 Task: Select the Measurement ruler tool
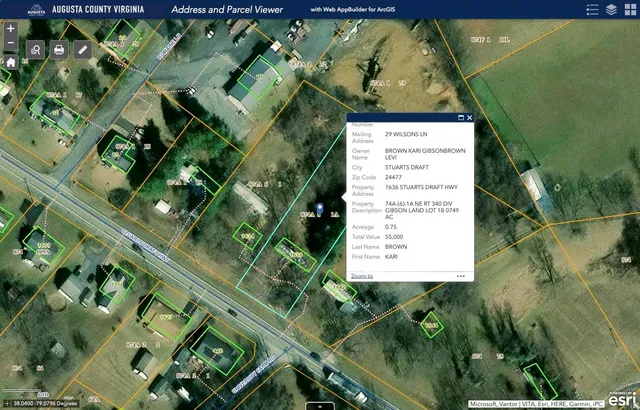click(83, 49)
